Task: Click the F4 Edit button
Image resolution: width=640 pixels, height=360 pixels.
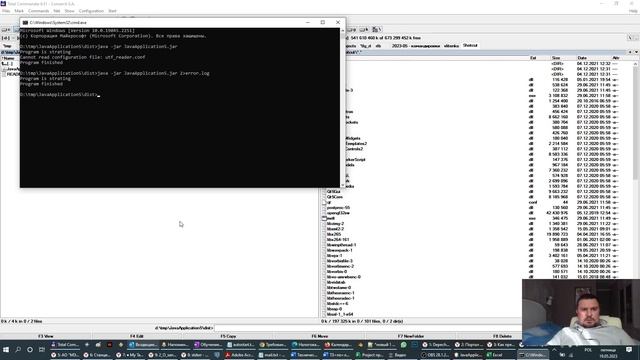Action: pos(137,336)
